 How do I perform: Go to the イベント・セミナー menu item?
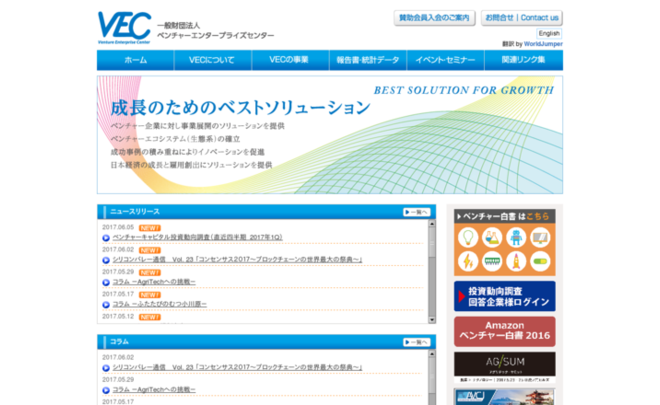[x=445, y=60]
